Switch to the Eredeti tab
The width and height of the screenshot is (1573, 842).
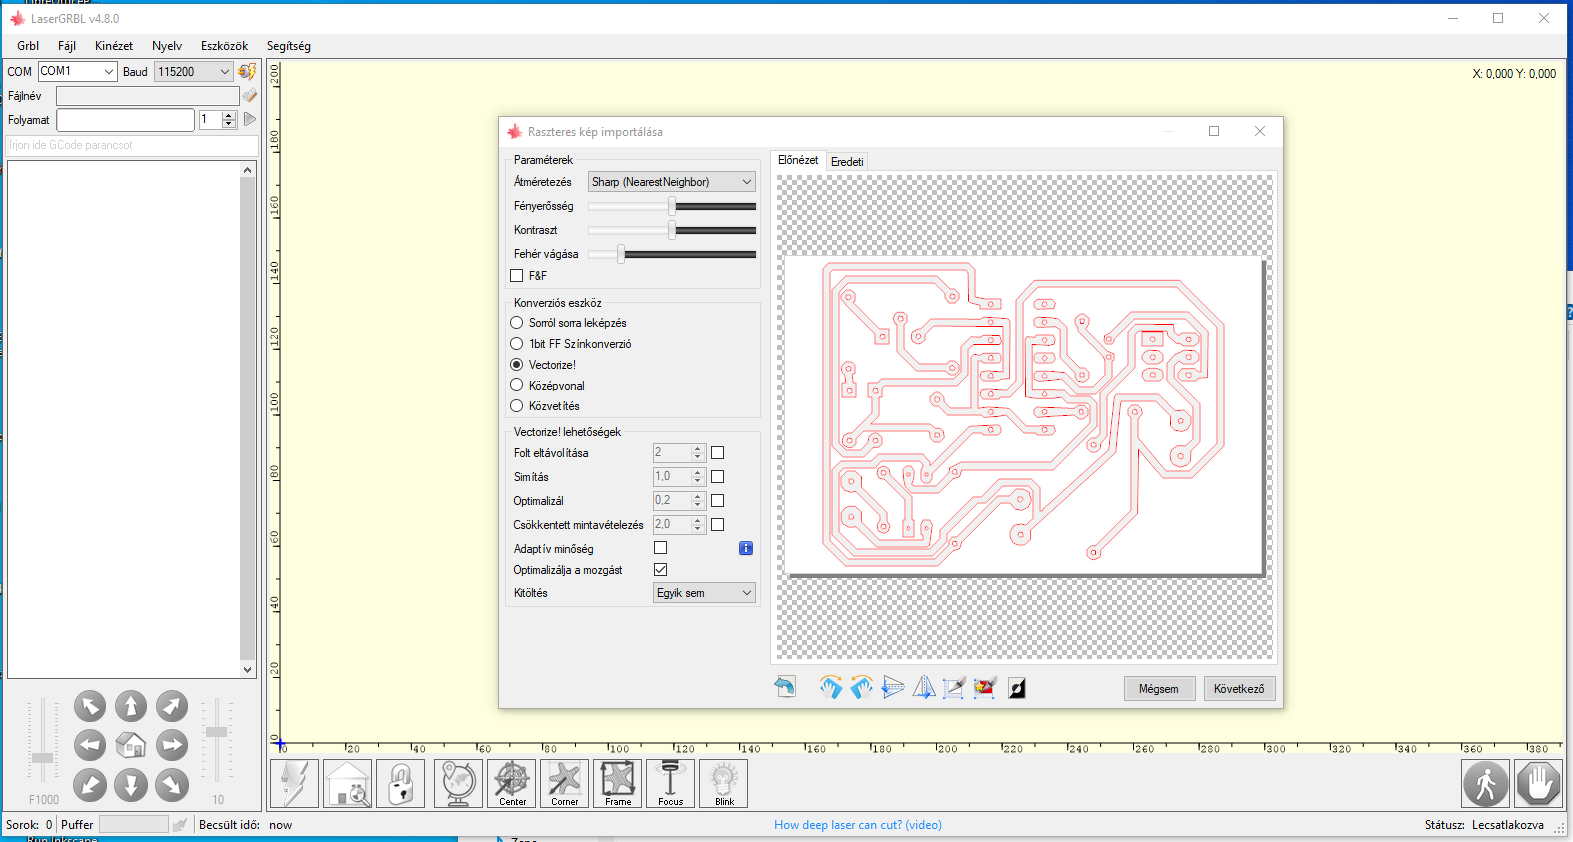pos(847,162)
